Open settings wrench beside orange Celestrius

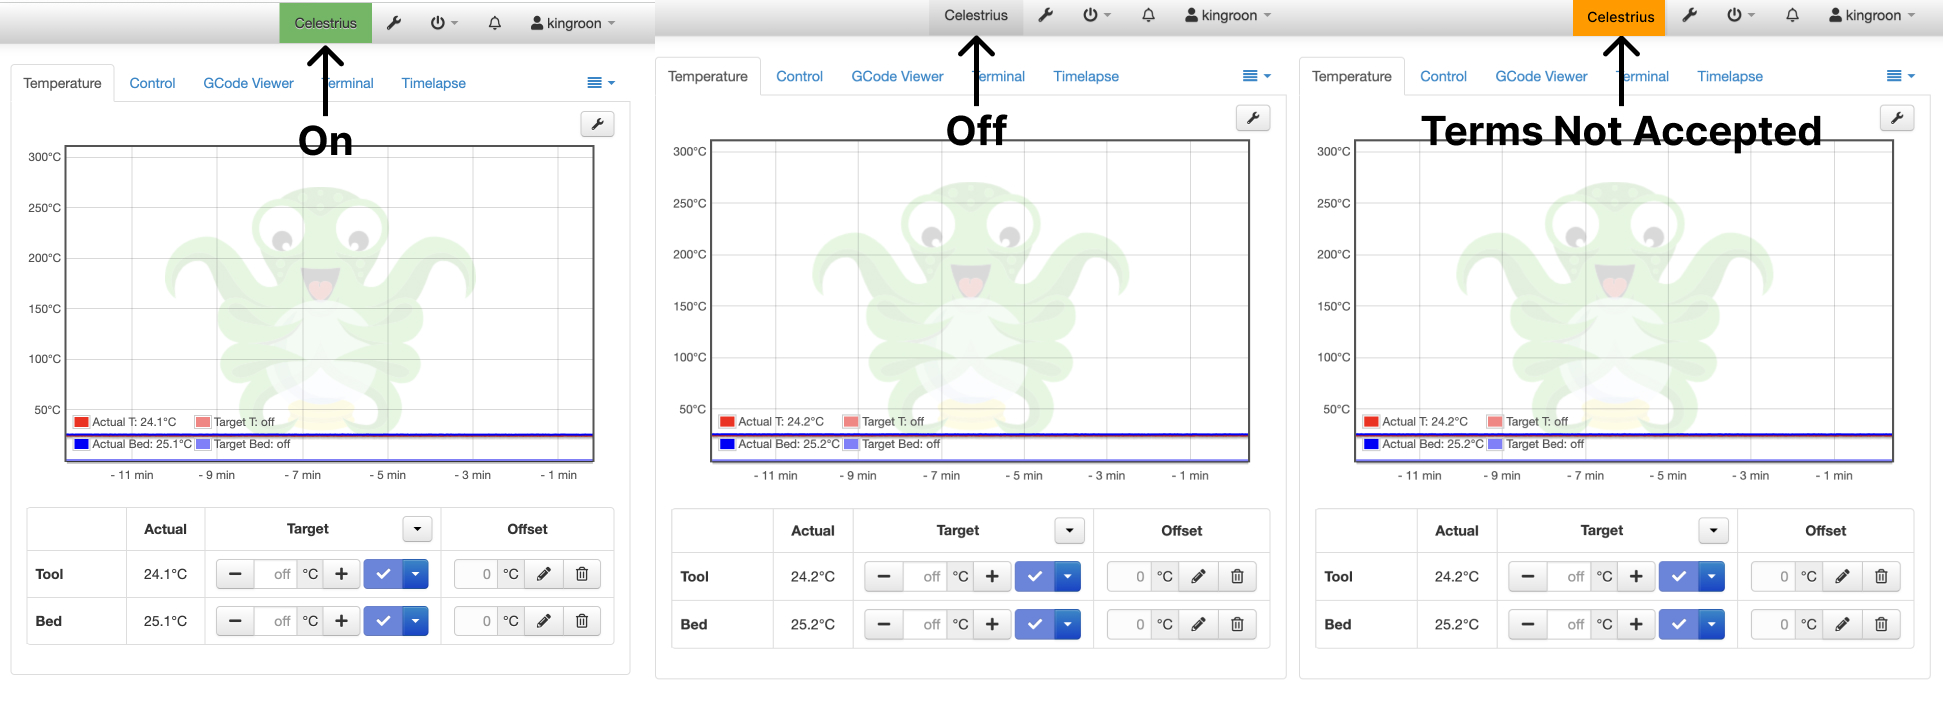click(1690, 15)
